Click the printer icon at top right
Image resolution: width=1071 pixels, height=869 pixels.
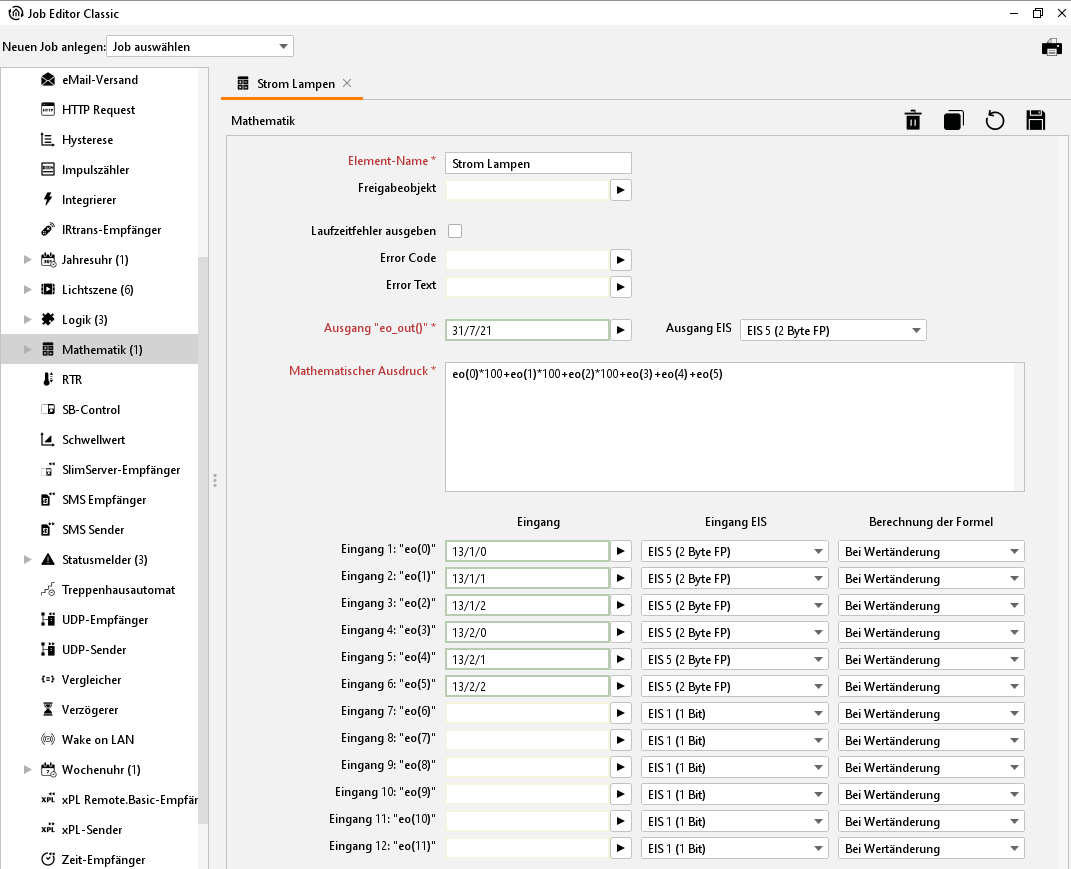pyautogui.click(x=1051, y=47)
